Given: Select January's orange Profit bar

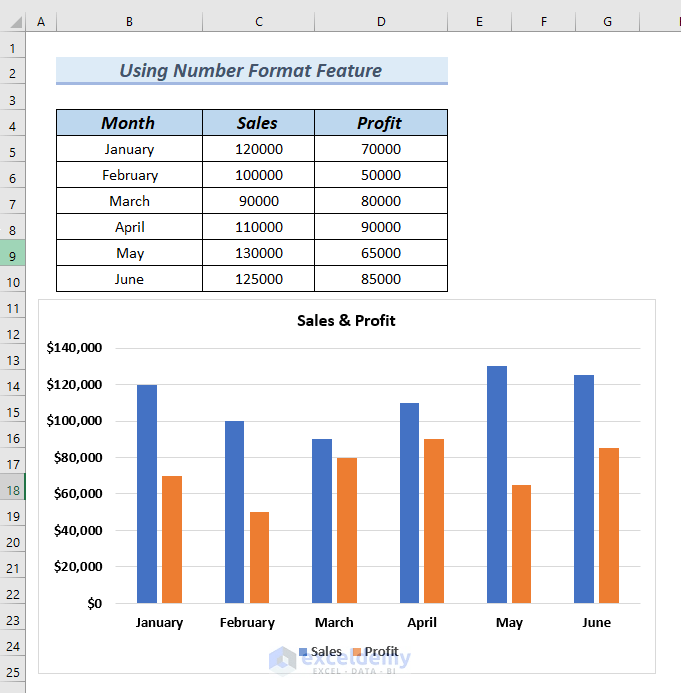Looking at the screenshot, I should (172, 539).
